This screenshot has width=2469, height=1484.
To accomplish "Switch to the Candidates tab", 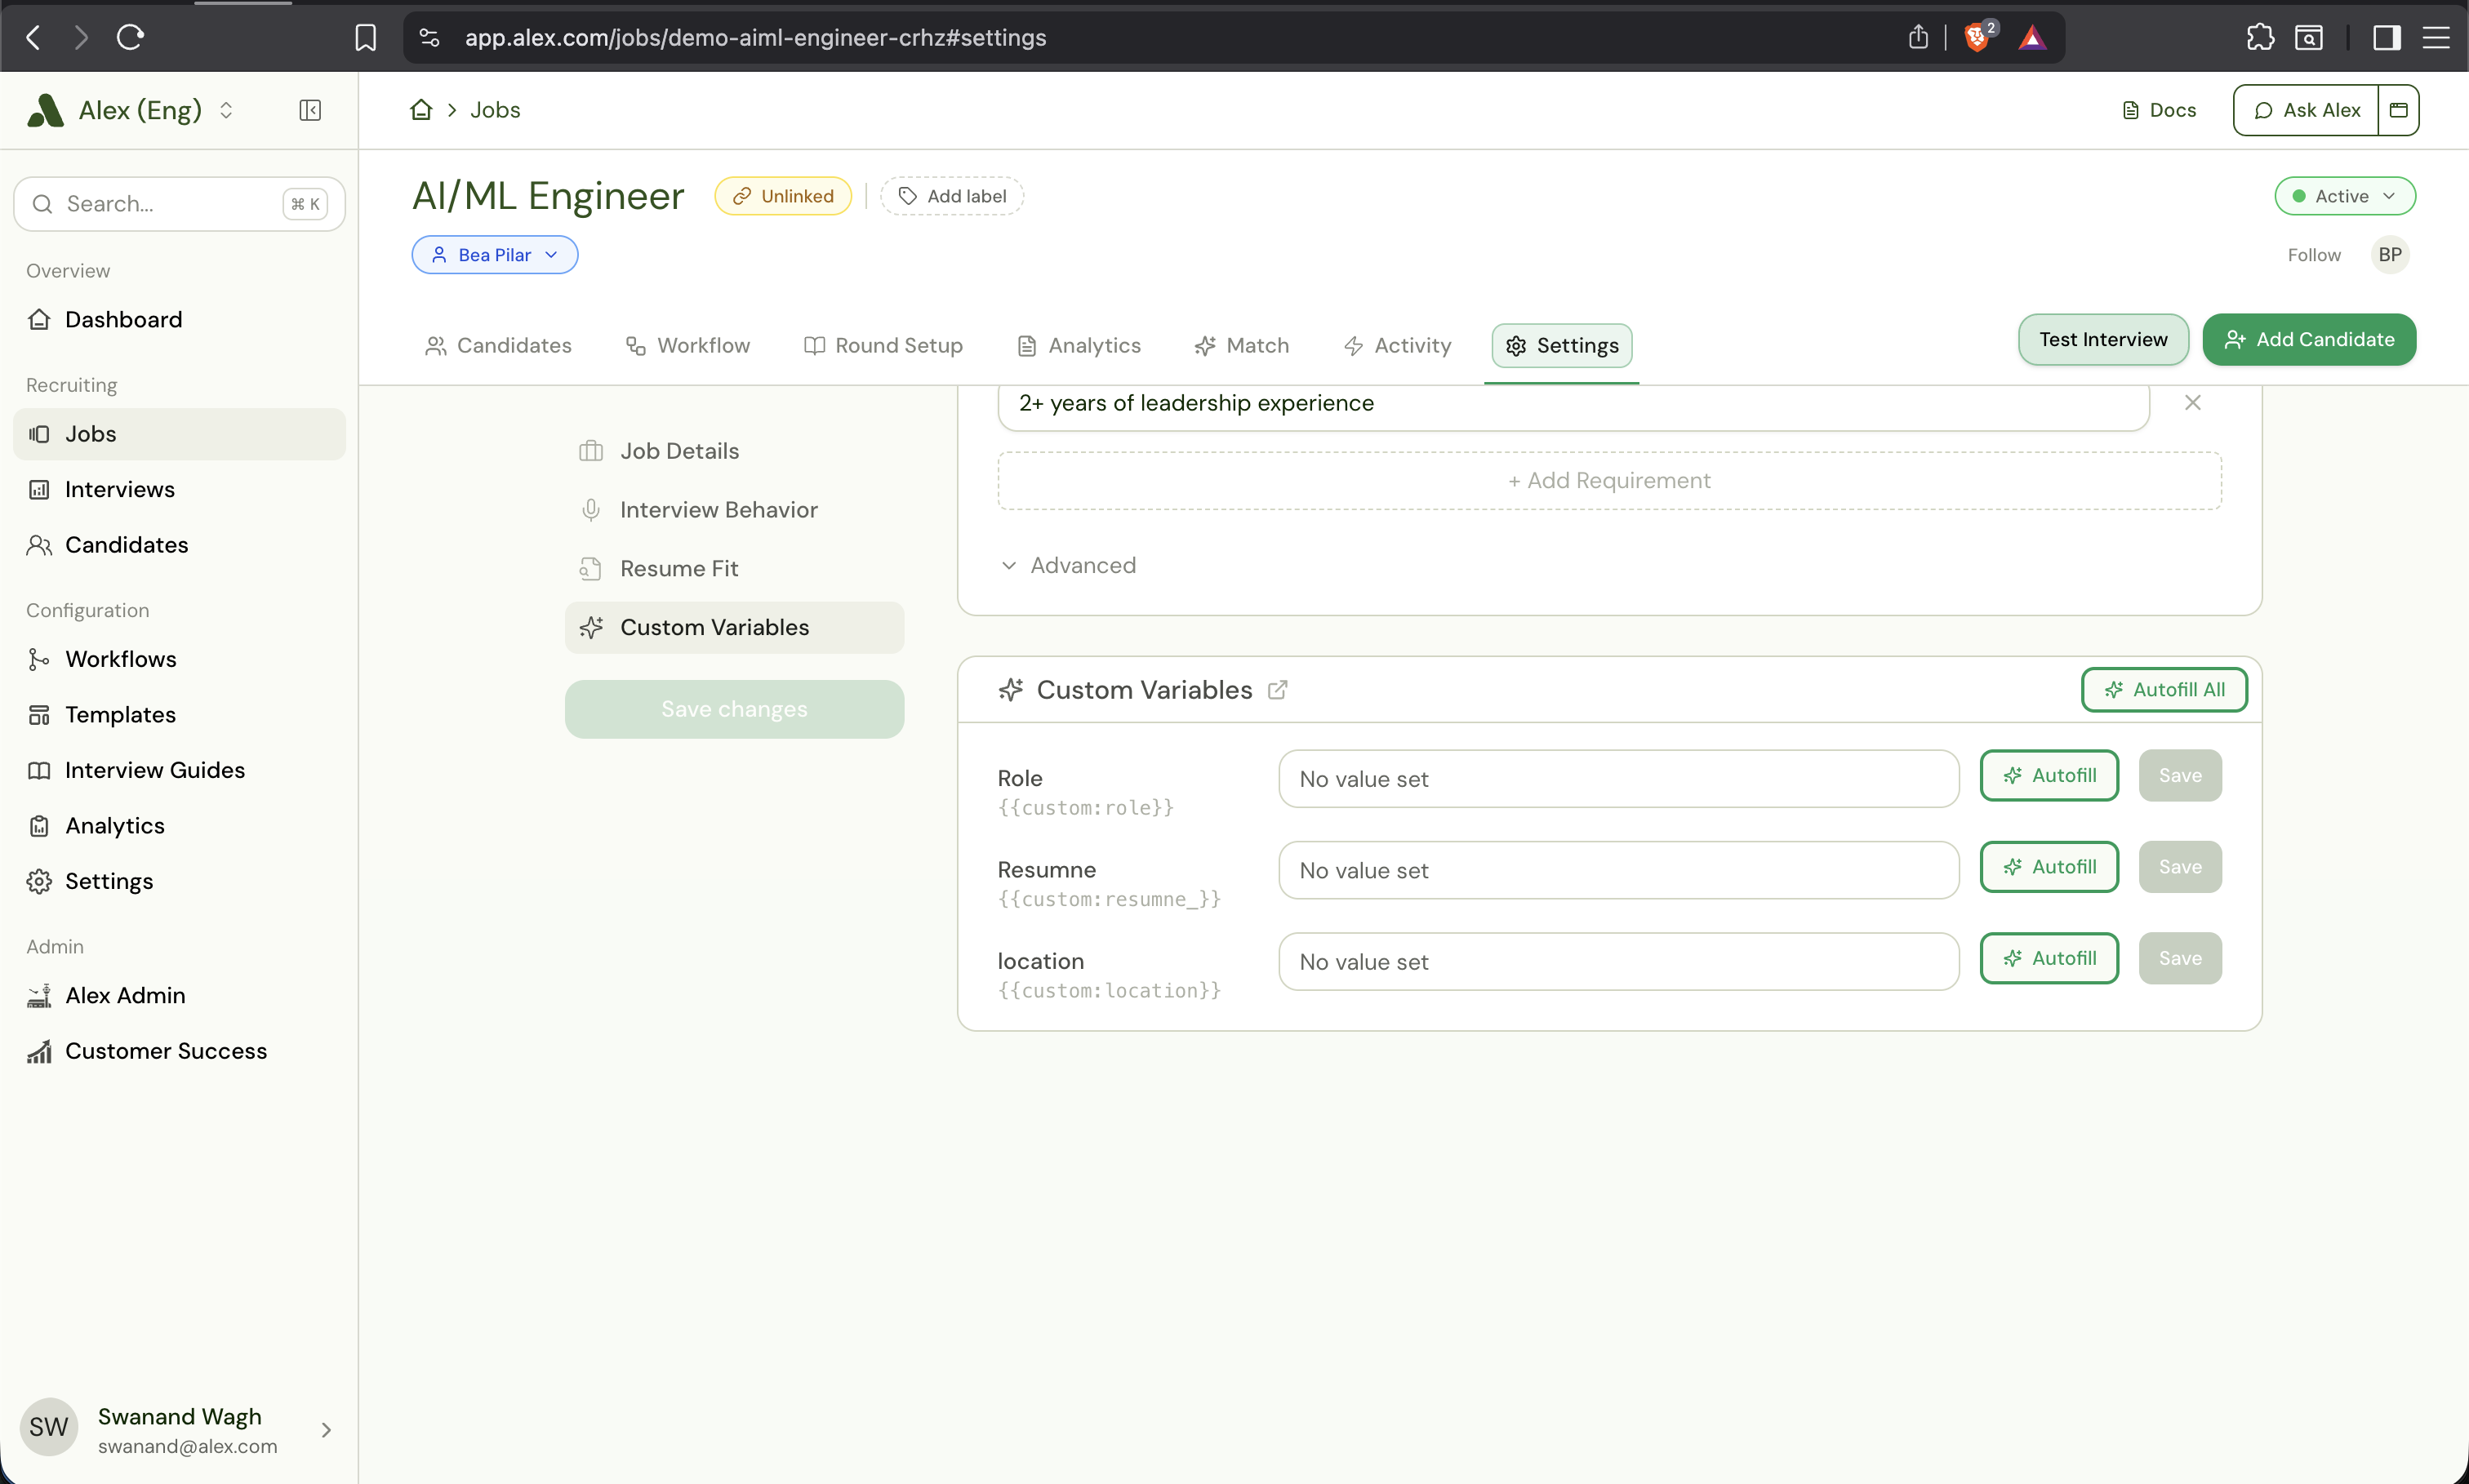I will pos(498,346).
